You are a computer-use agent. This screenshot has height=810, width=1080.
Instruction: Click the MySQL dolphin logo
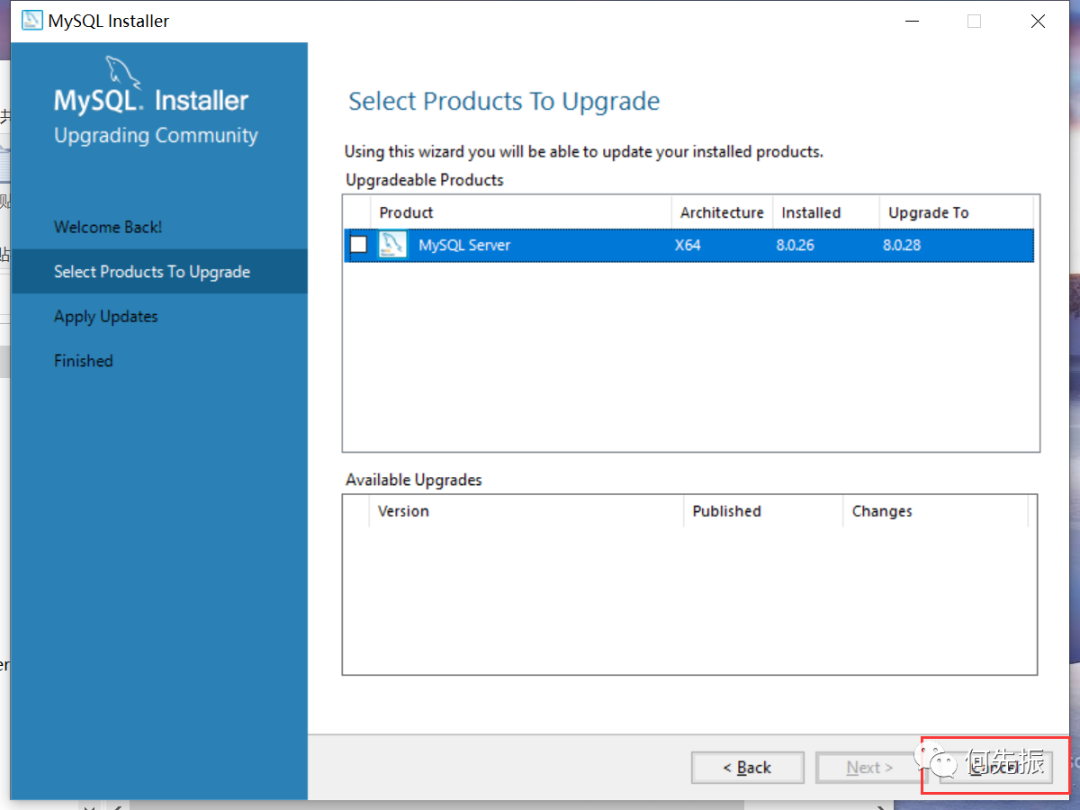123,72
